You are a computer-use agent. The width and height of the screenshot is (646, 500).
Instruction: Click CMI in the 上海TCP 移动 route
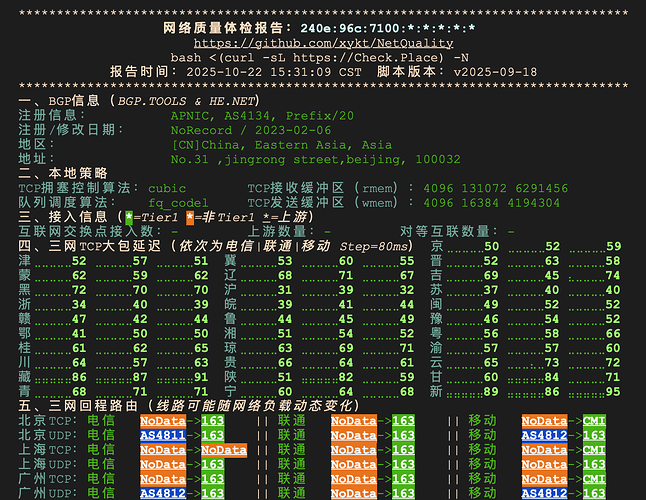point(594,450)
